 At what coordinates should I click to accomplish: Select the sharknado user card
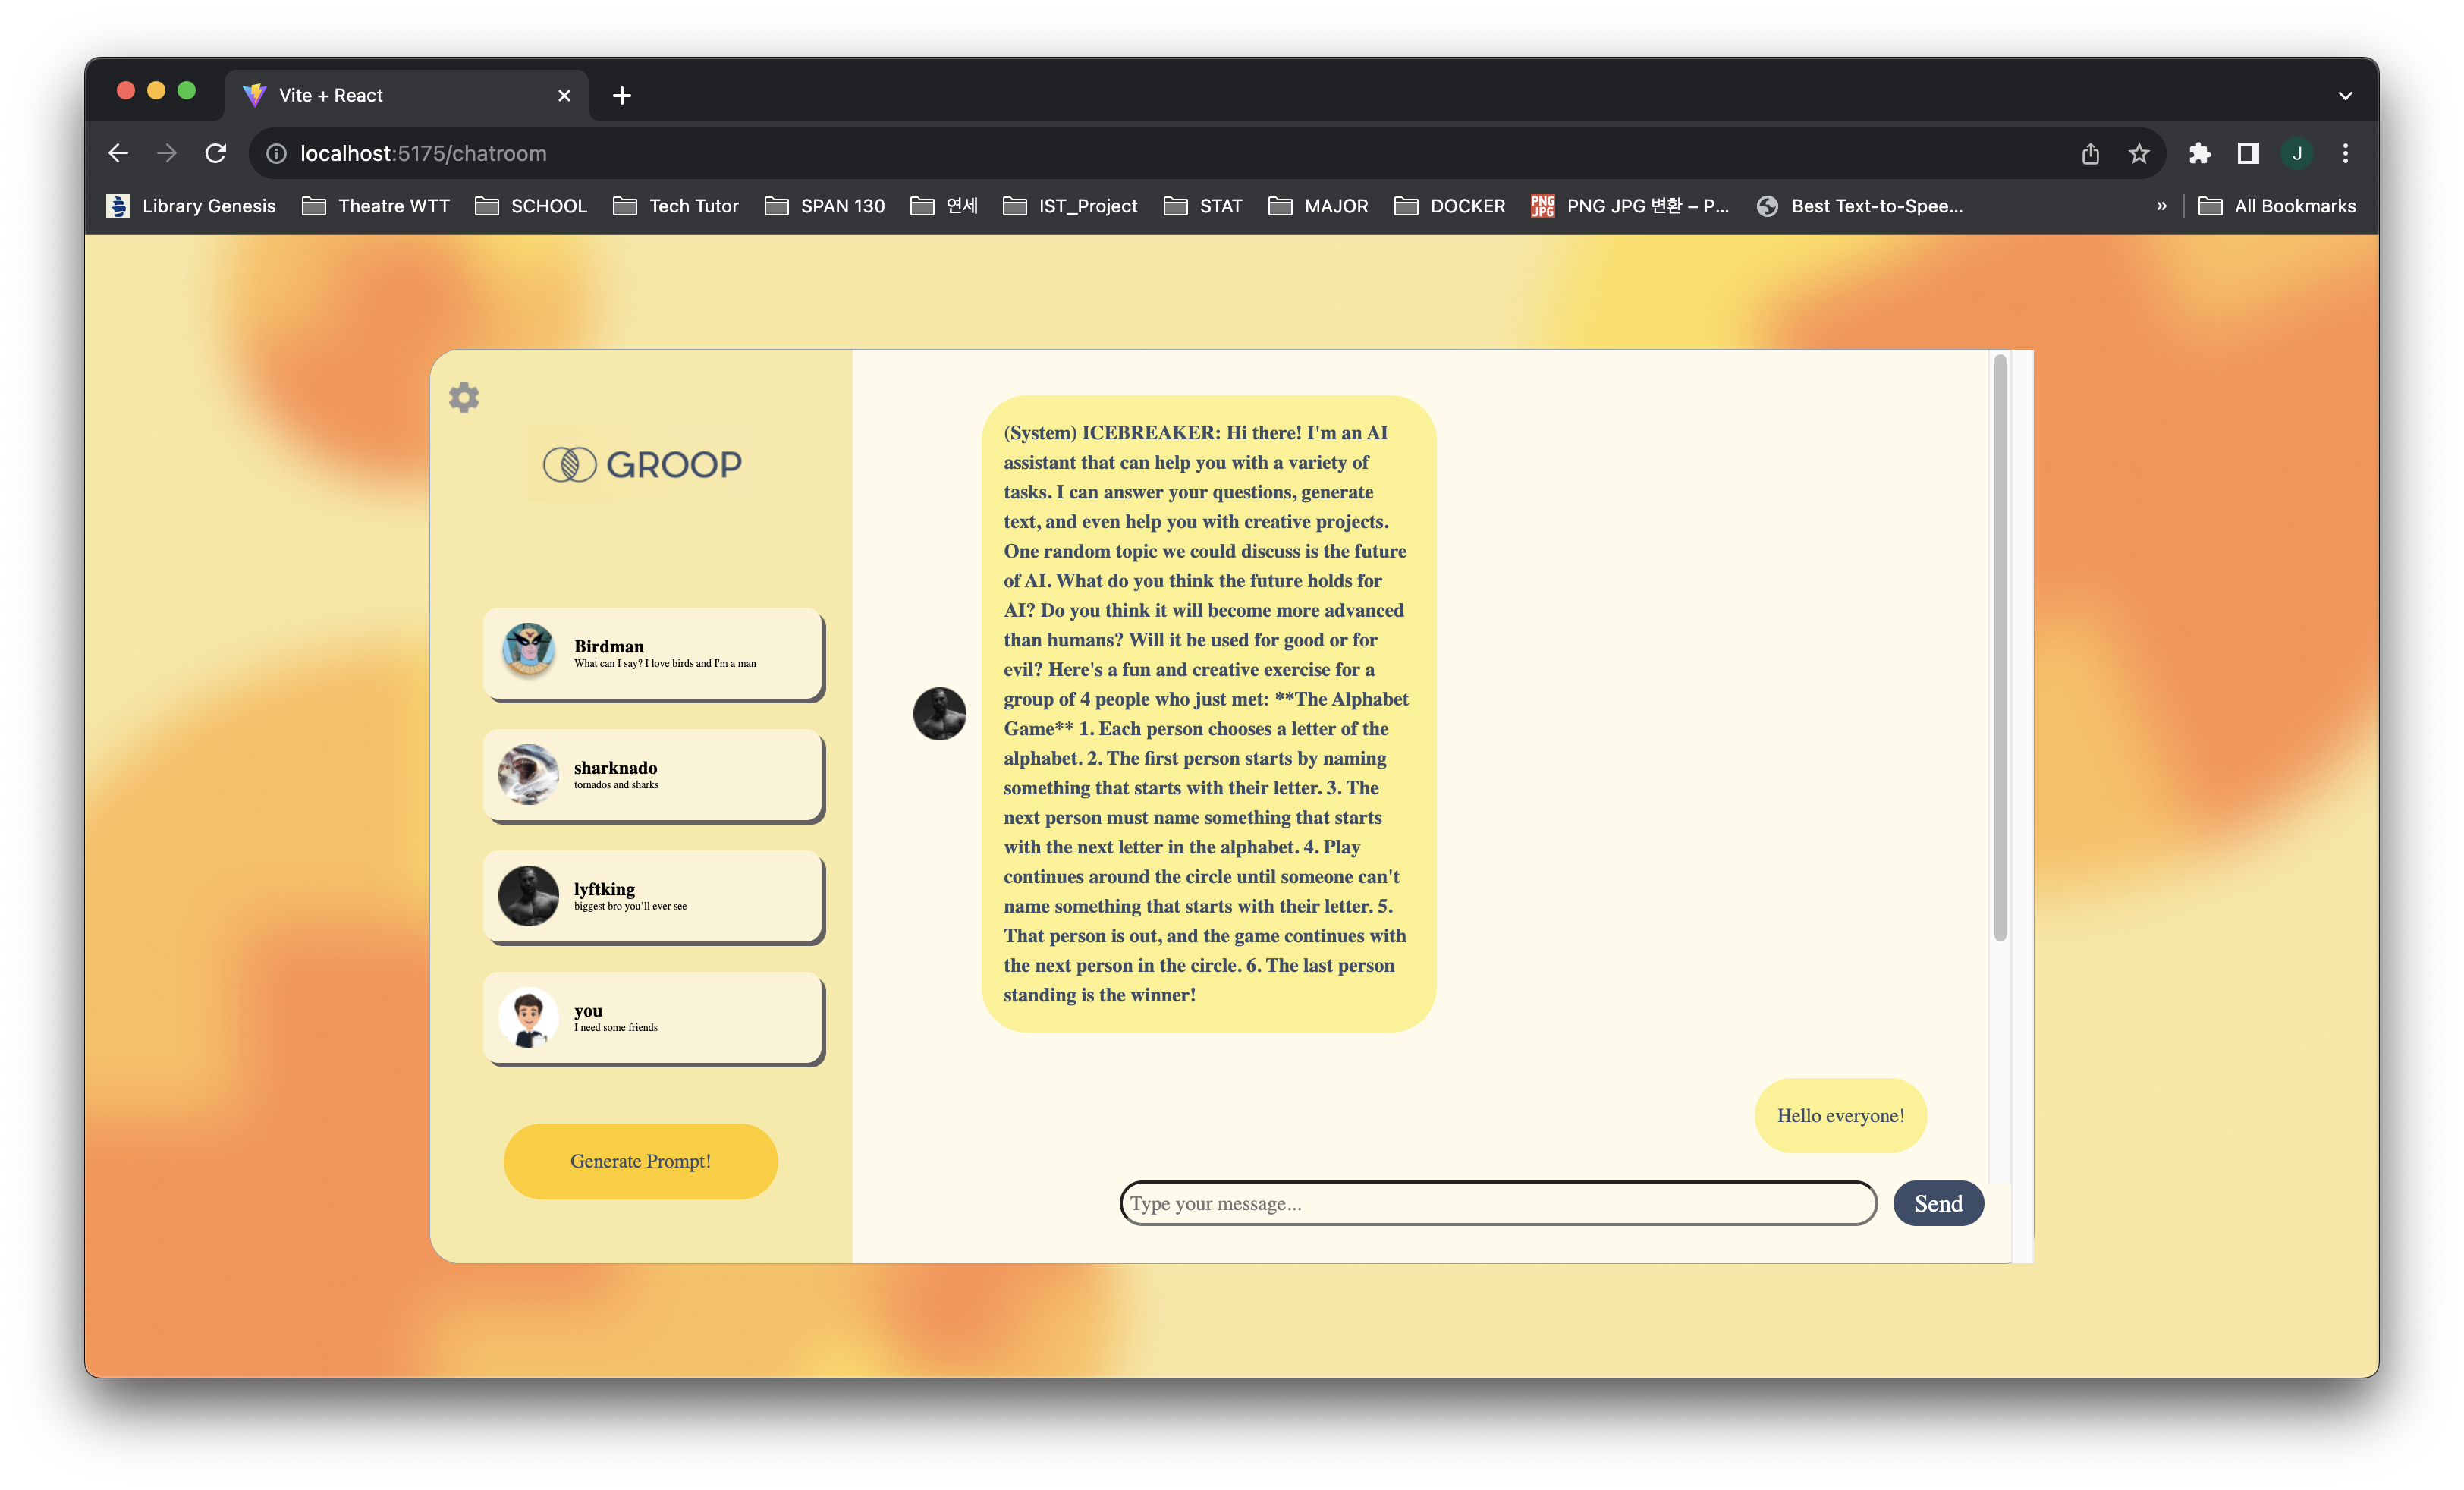653,775
